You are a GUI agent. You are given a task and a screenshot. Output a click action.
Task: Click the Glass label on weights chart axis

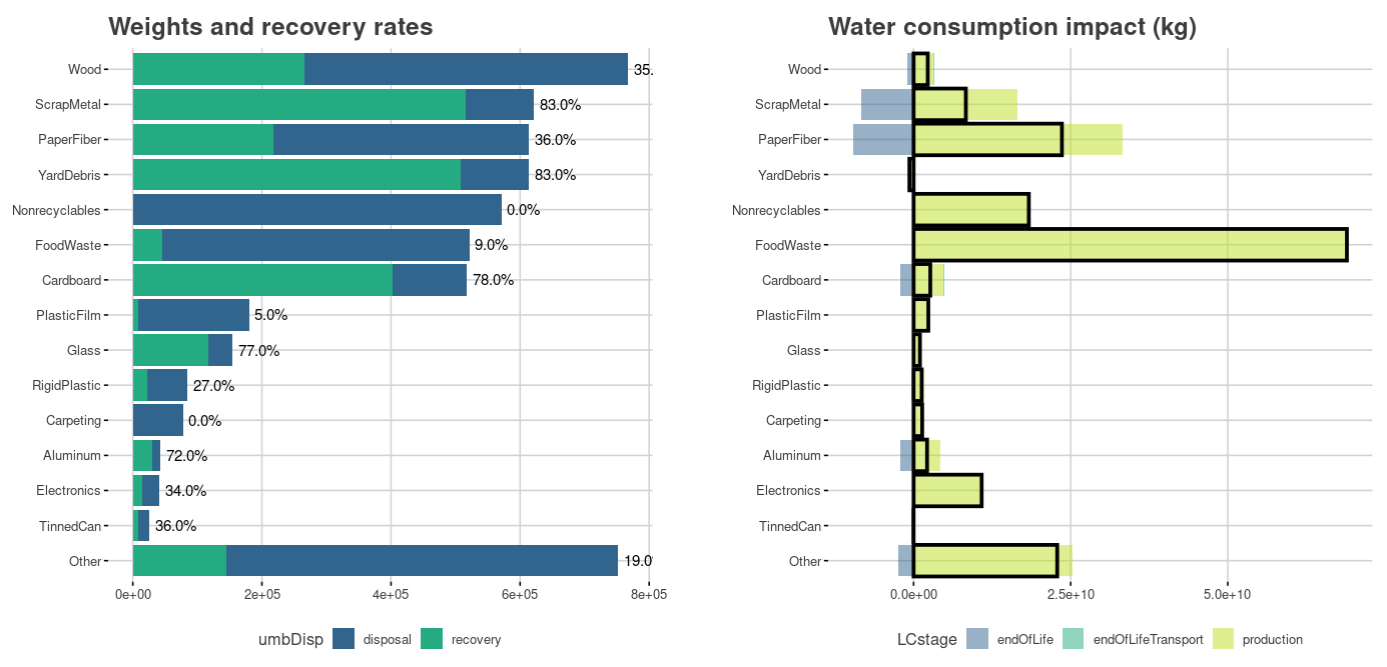pyautogui.click(x=84, y=351)
